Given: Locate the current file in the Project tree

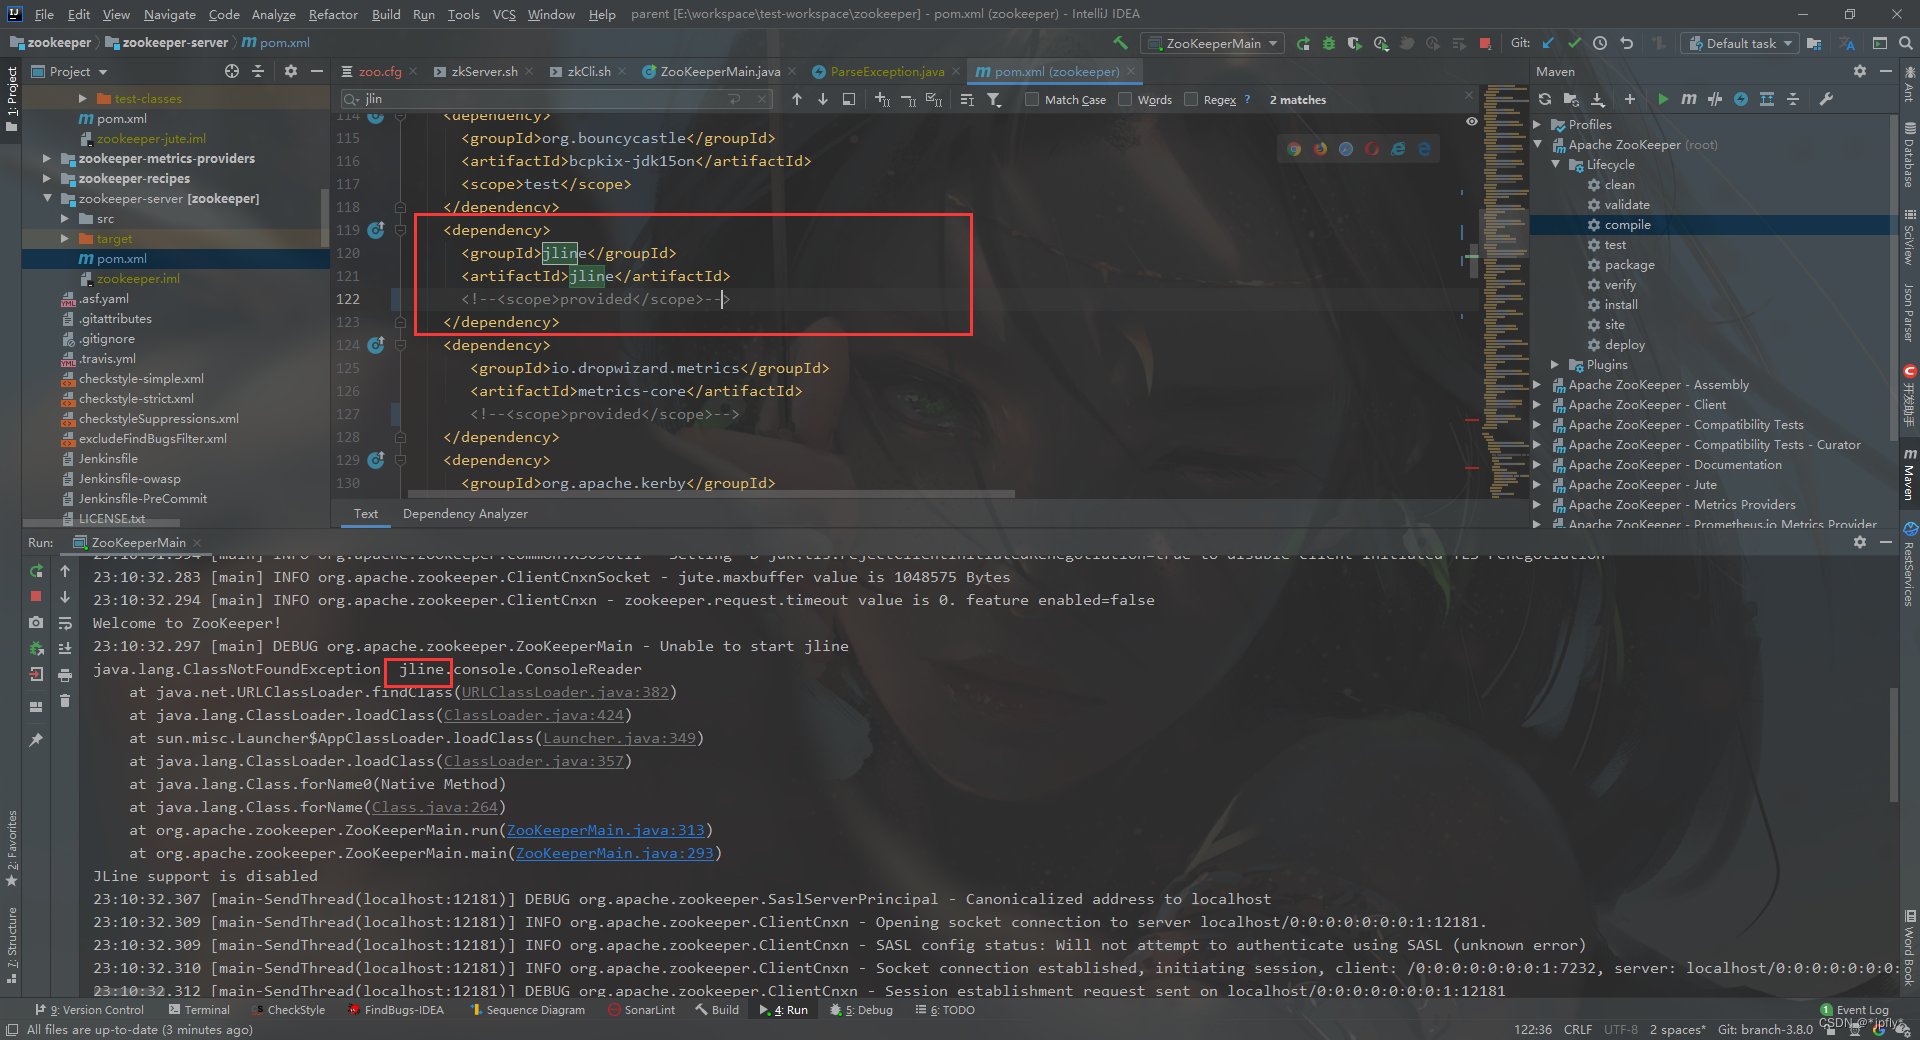Looking at the screenshot, I should click(232, 71).
